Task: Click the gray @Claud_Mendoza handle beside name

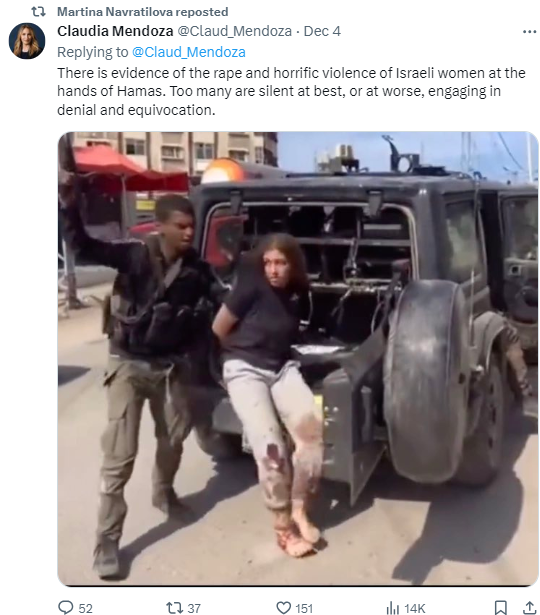Action: [x=235, y=31]
